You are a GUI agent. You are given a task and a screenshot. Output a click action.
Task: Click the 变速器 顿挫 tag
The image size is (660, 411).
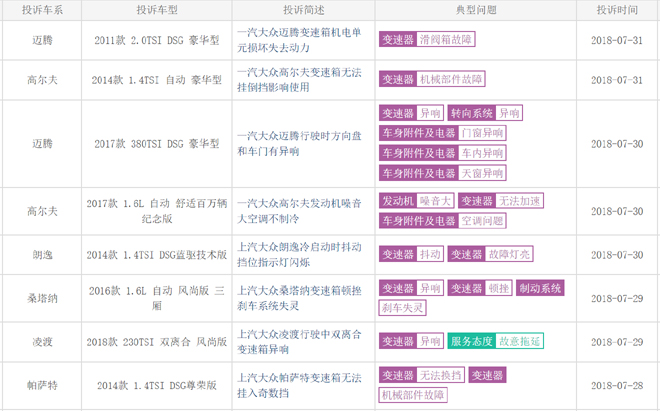click(480, 288)
